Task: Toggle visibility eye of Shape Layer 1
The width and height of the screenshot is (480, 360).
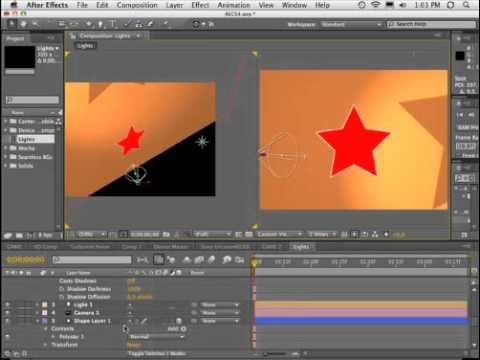Action: coord(7,321)
